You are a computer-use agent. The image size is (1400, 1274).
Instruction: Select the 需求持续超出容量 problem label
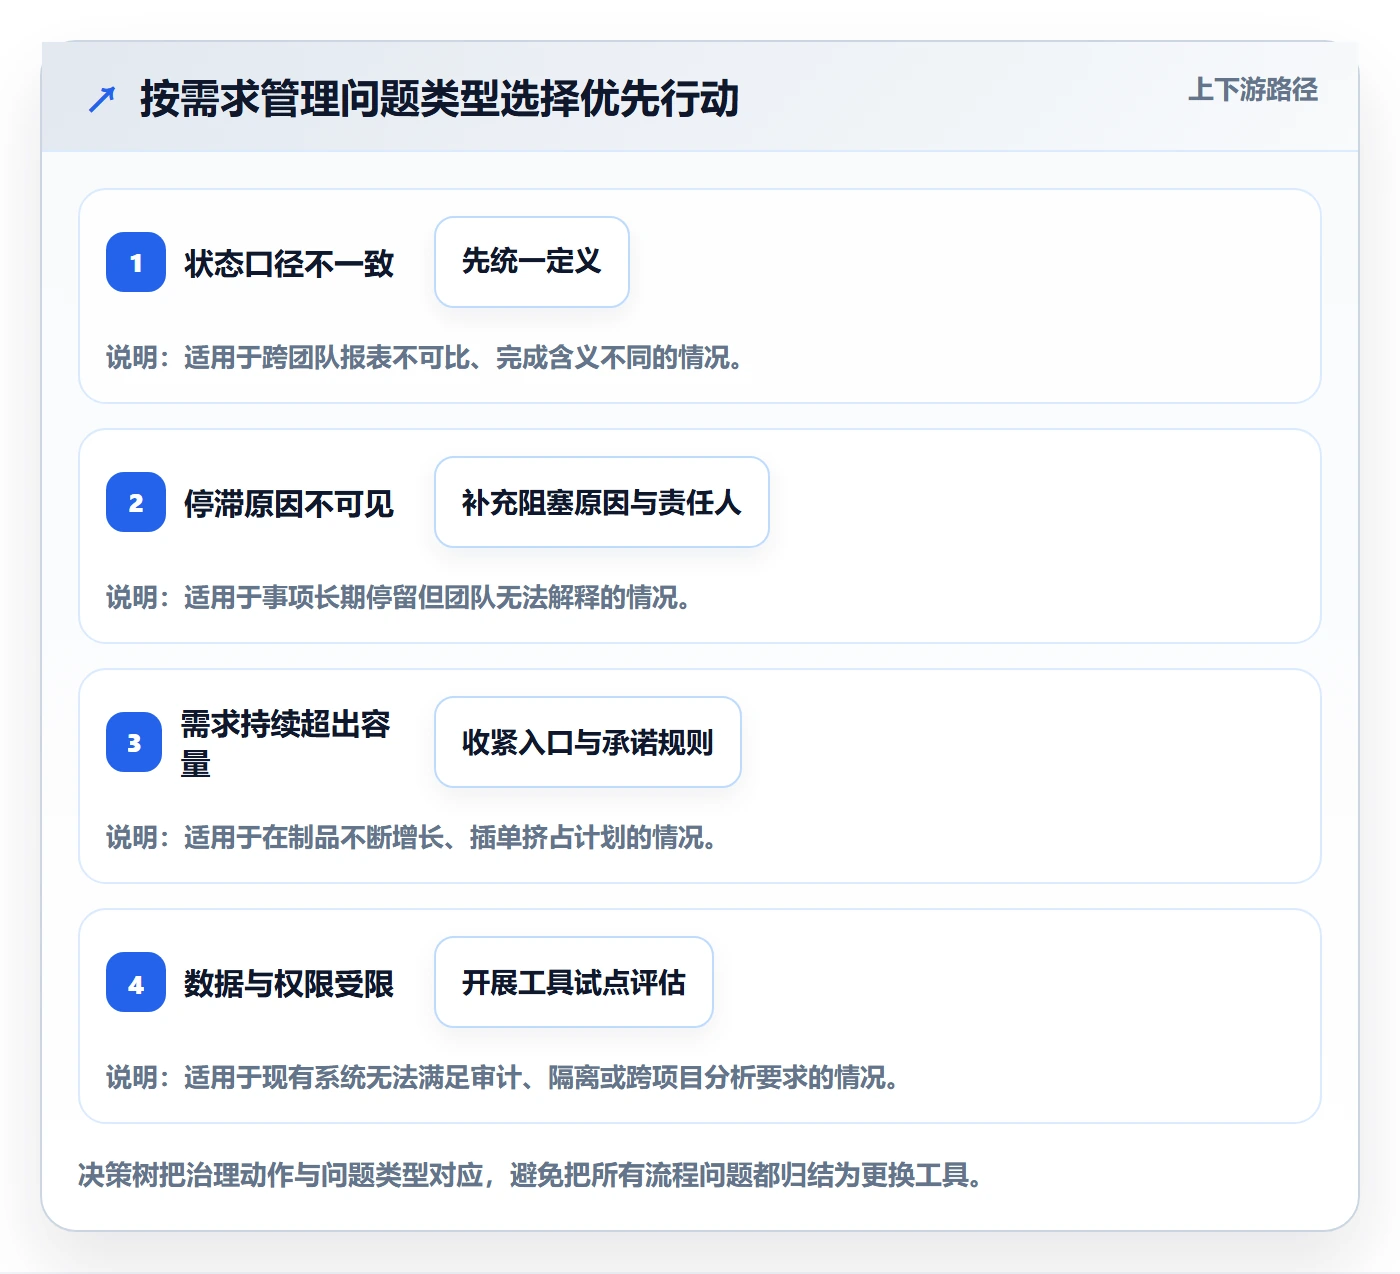tap(286, 743)
